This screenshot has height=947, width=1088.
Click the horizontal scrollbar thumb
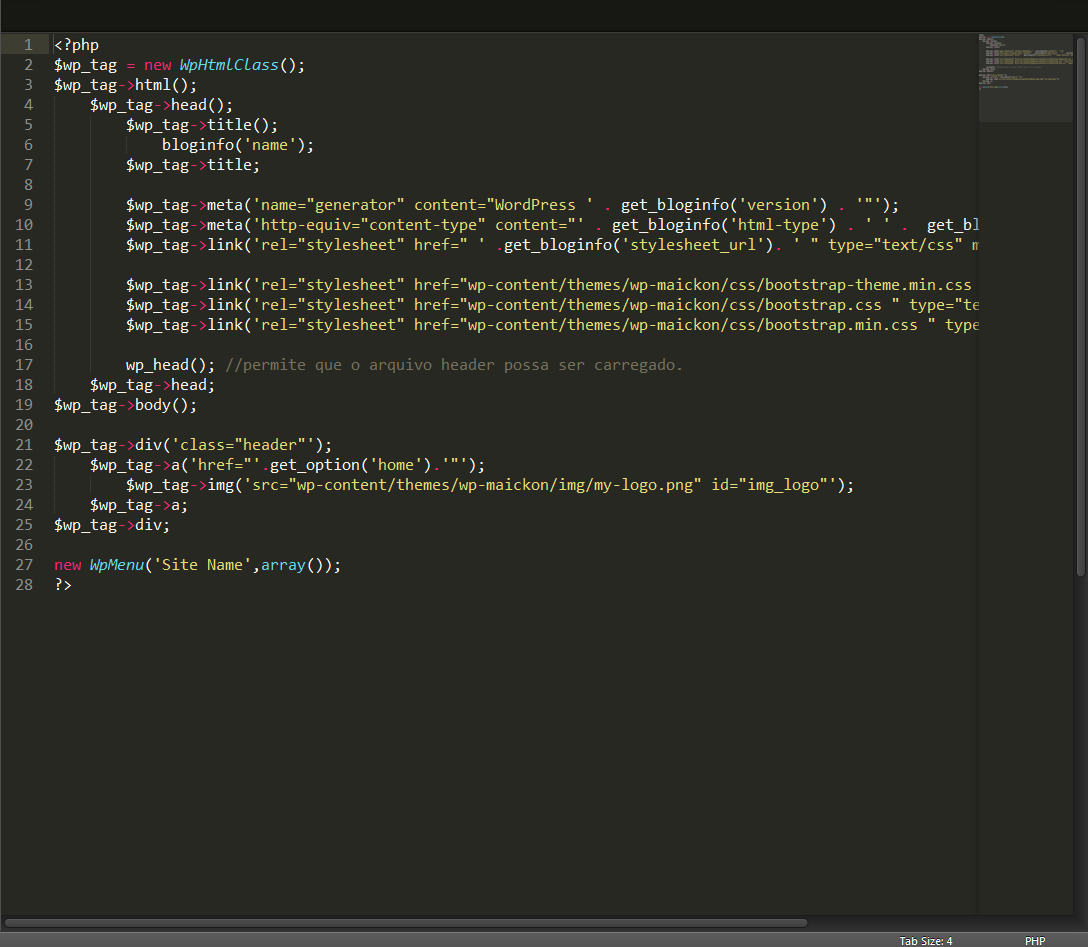[405, 922]
